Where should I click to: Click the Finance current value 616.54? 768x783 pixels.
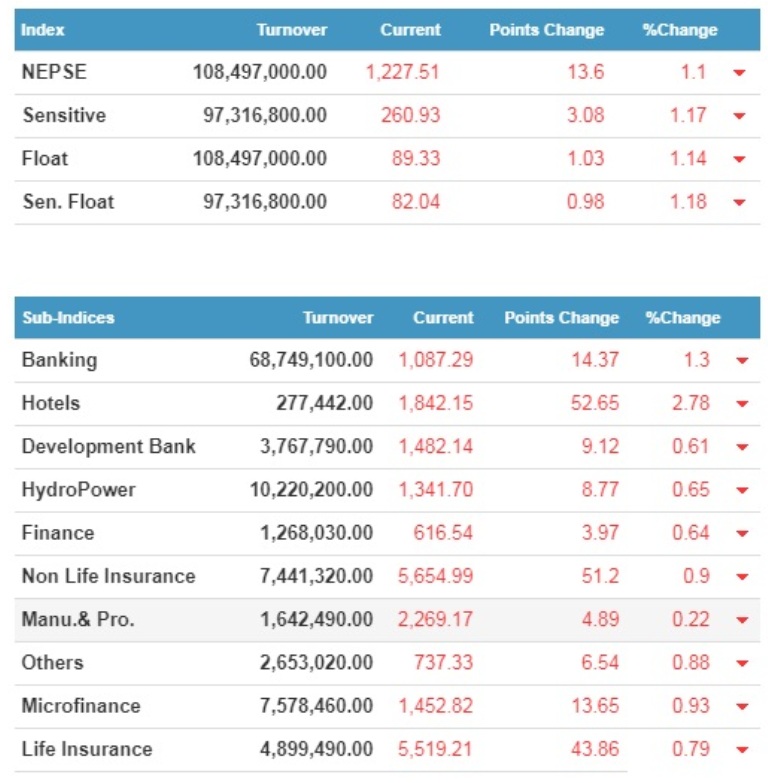[x=443, y=533]
